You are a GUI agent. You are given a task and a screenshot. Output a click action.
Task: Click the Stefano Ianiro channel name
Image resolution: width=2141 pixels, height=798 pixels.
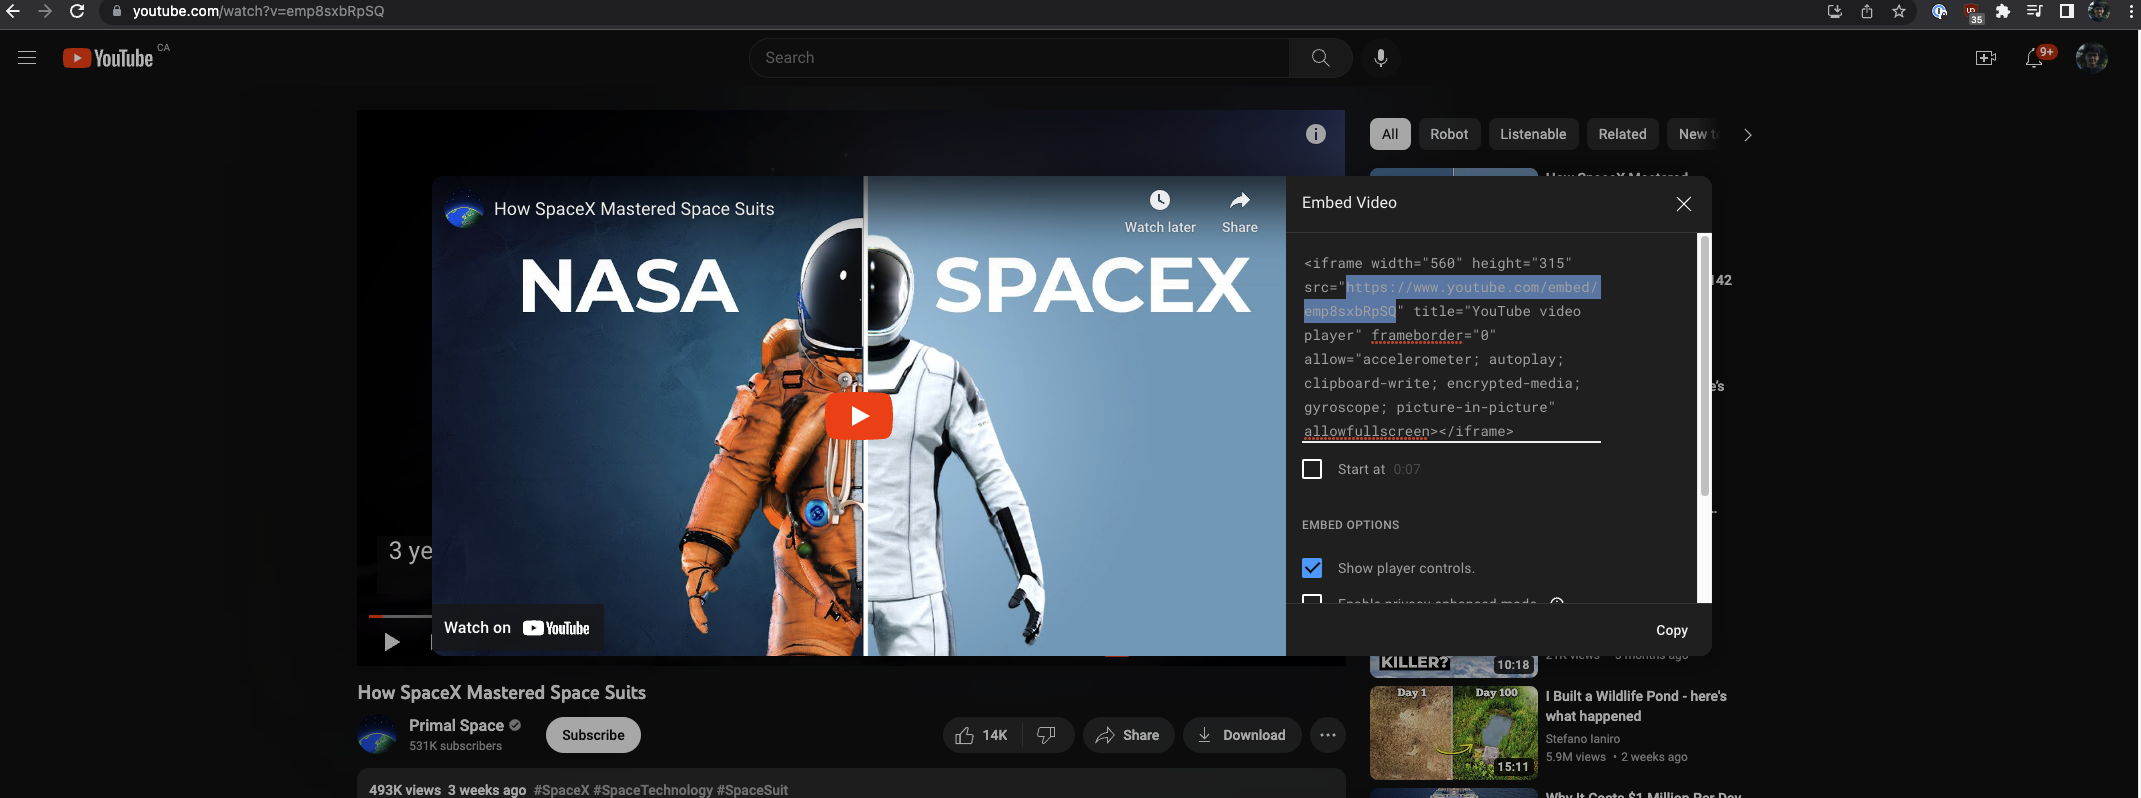(x=1583, y=739)
